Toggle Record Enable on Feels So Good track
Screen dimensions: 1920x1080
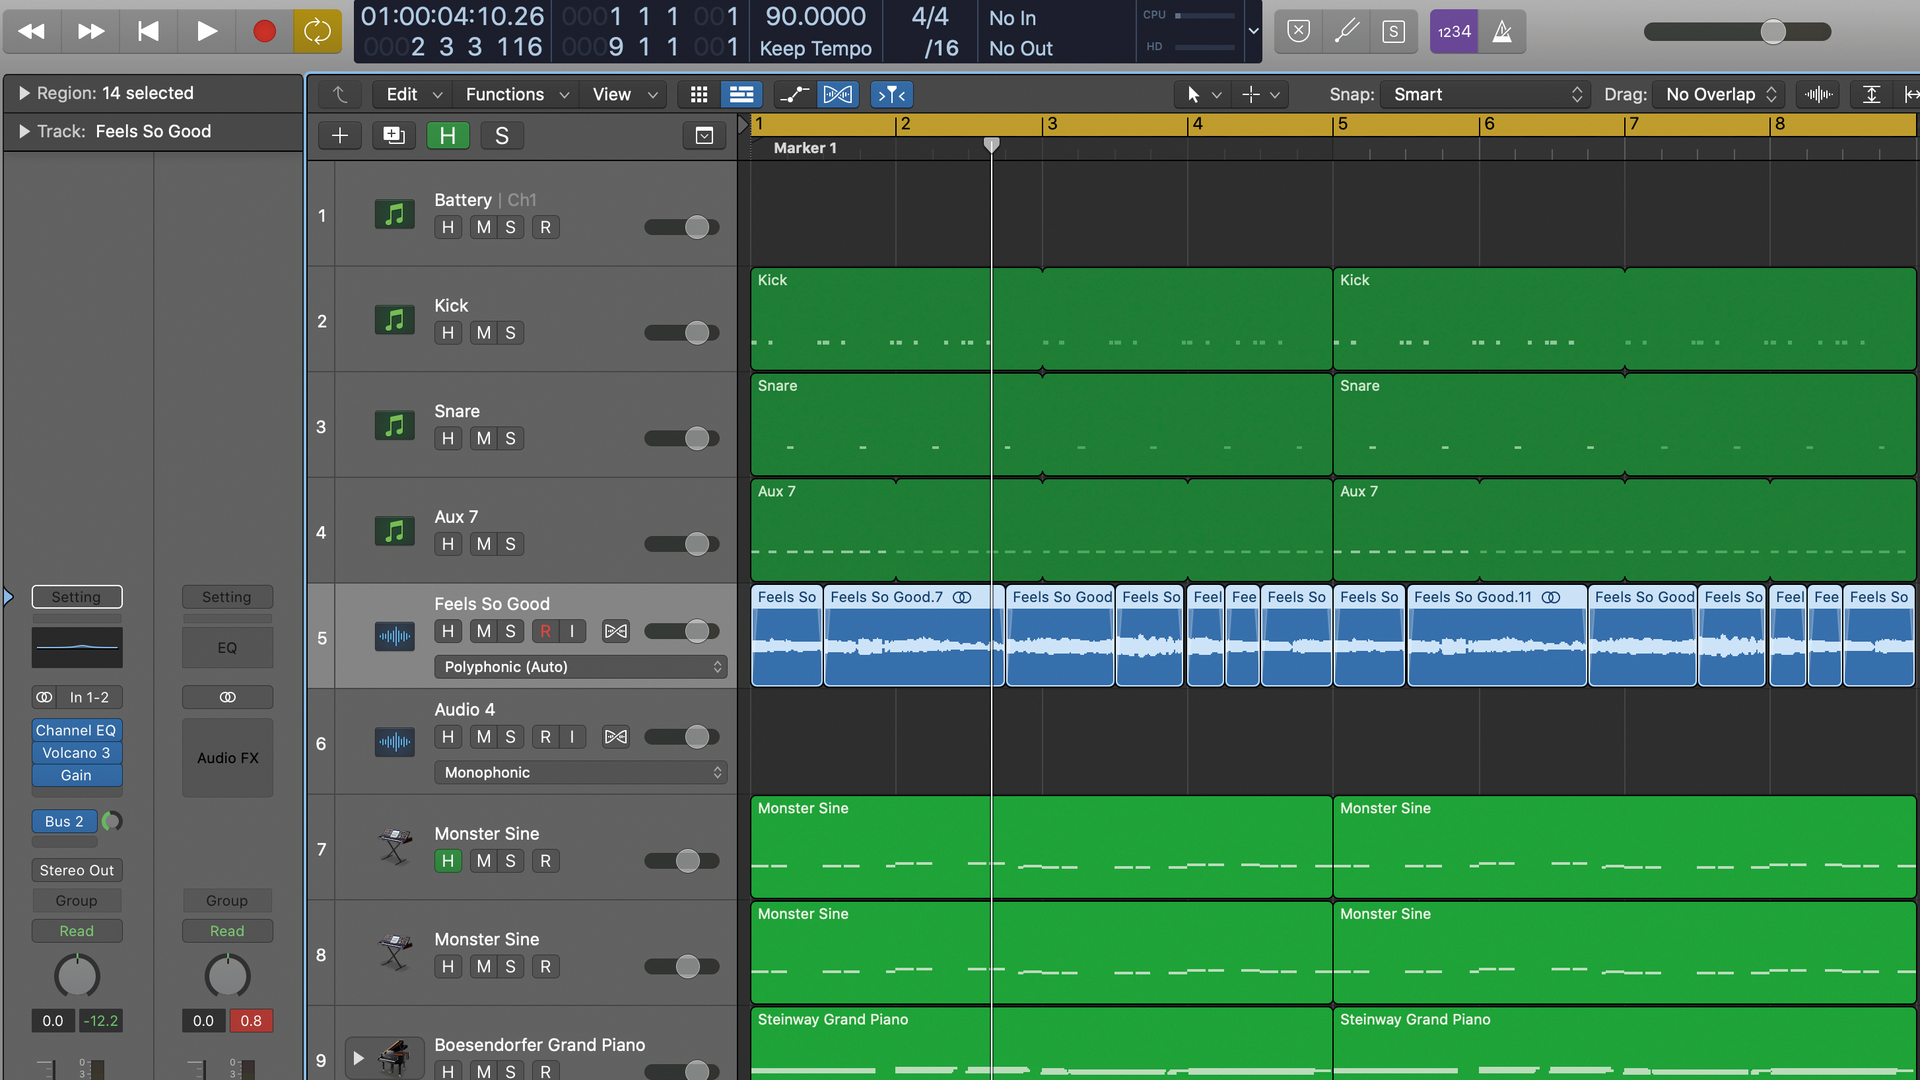coord(543,630)
